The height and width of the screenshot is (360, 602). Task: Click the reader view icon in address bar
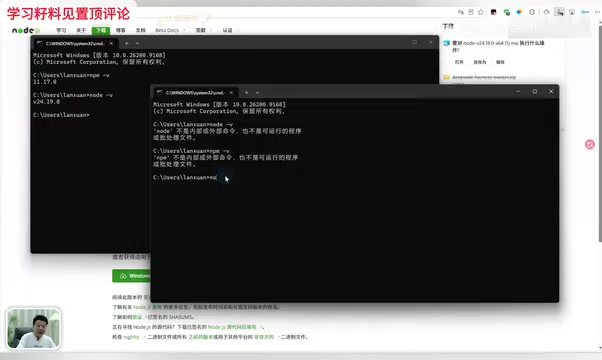click(x=471, y=12)
